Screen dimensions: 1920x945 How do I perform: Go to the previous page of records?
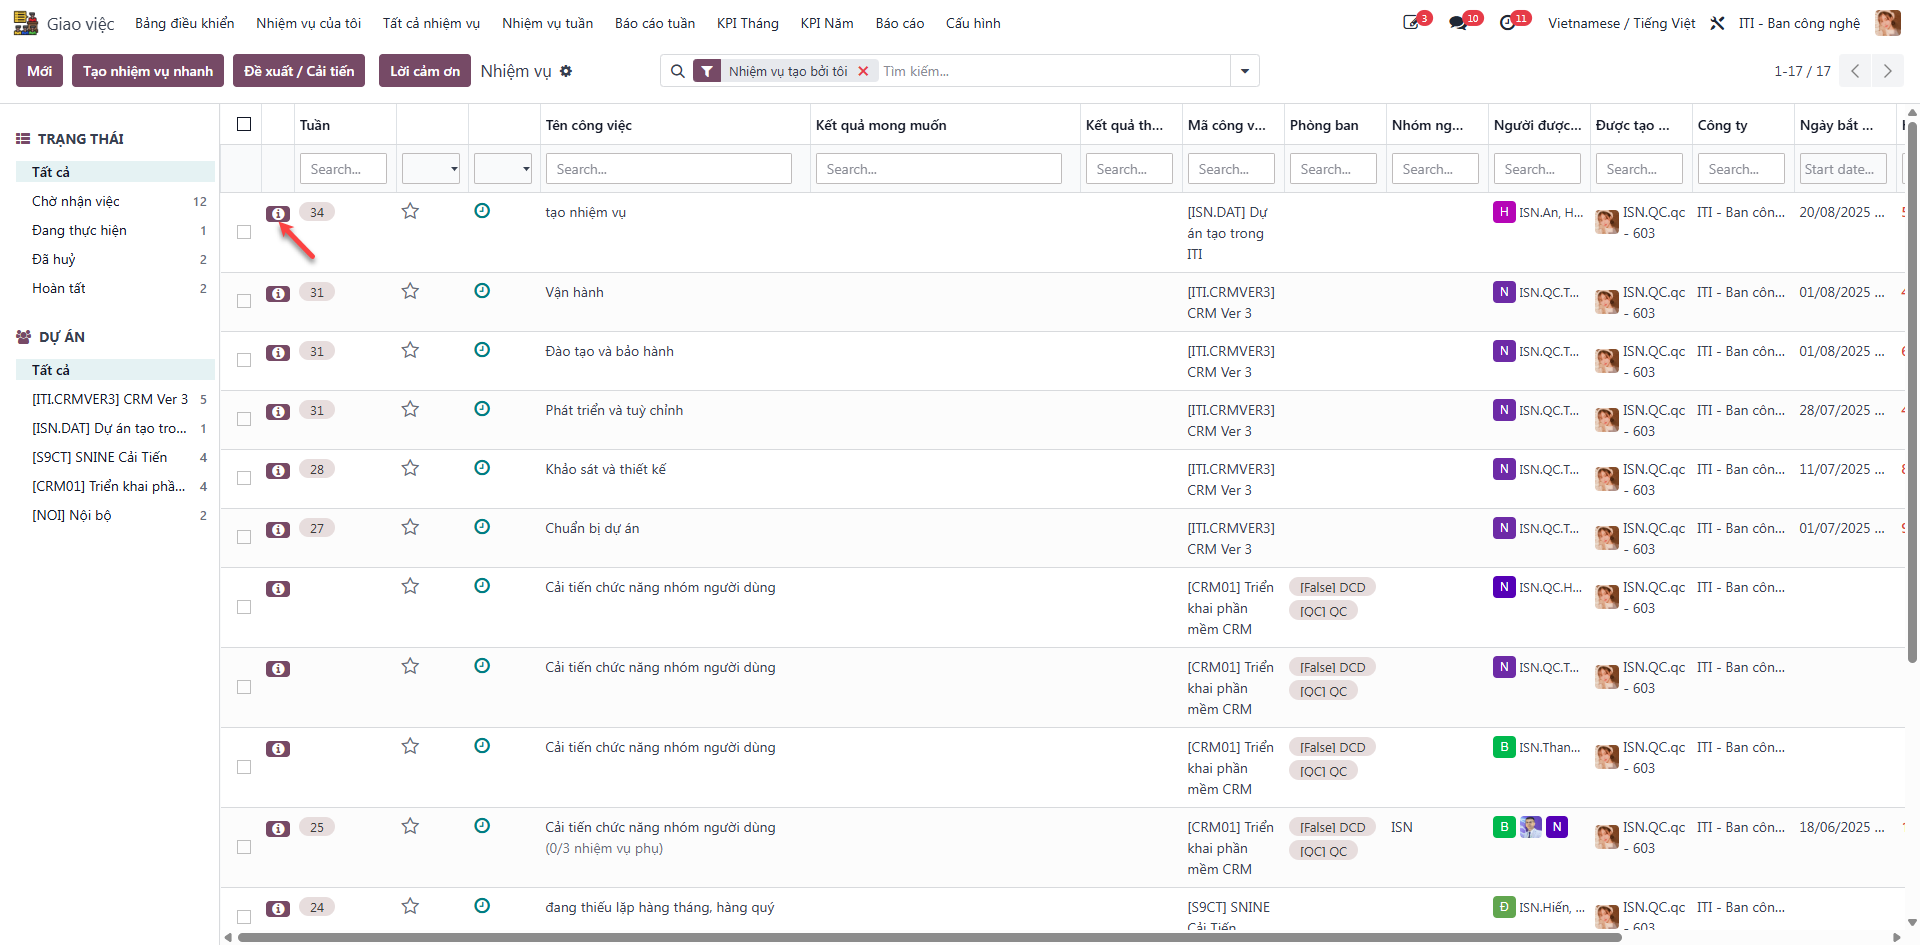click(1855, 71)
